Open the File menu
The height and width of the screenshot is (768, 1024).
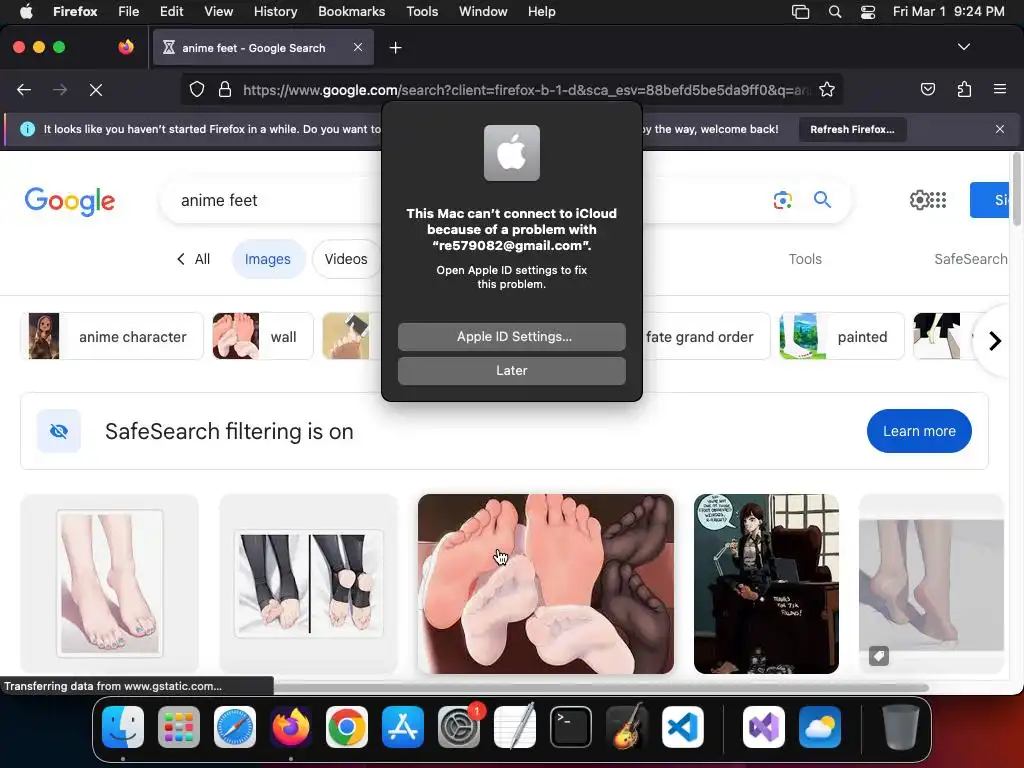click(129, 11)
